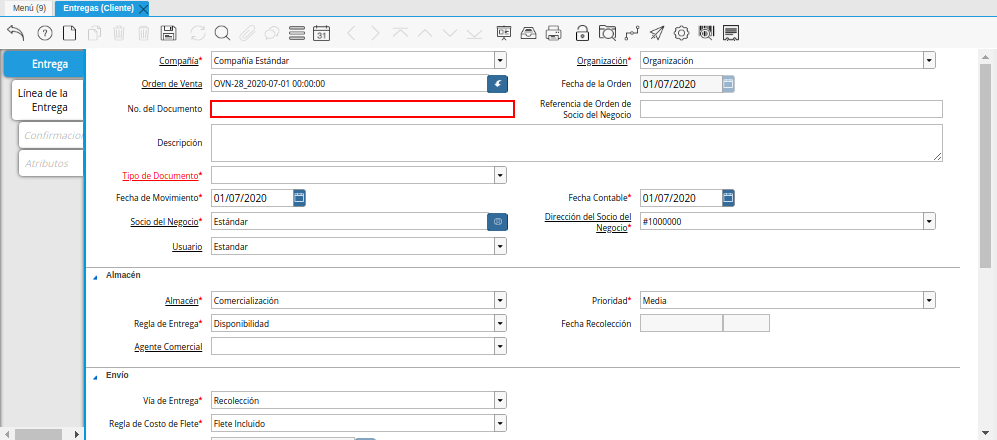Select the Entrega side tab
The height and width of the screenshot is (440, 997).
(45, 64)
